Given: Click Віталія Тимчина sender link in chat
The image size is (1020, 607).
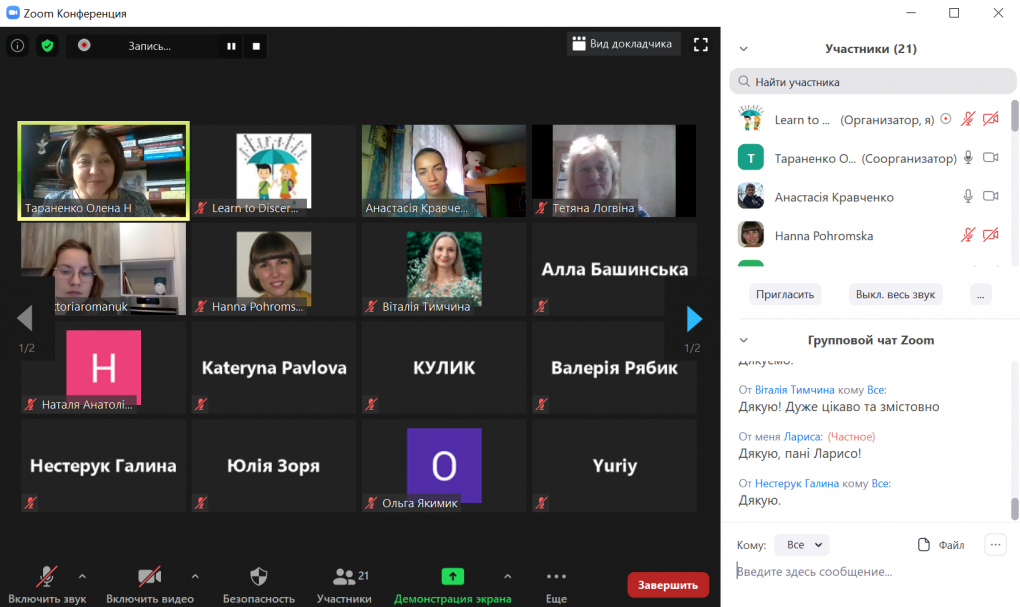Looking at the screenshot, I should tap(794, 390).
